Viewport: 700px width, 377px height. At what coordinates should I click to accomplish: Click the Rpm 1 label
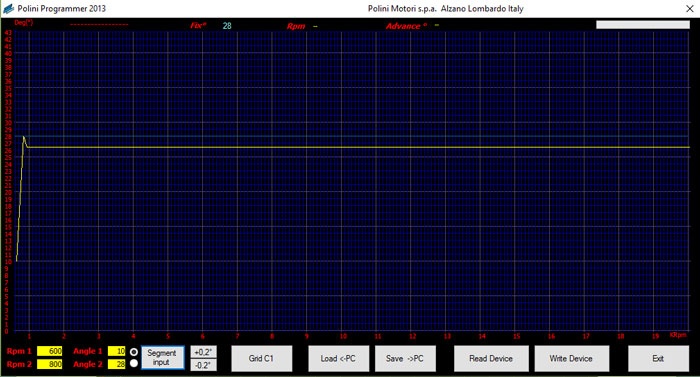coord(19,352)
